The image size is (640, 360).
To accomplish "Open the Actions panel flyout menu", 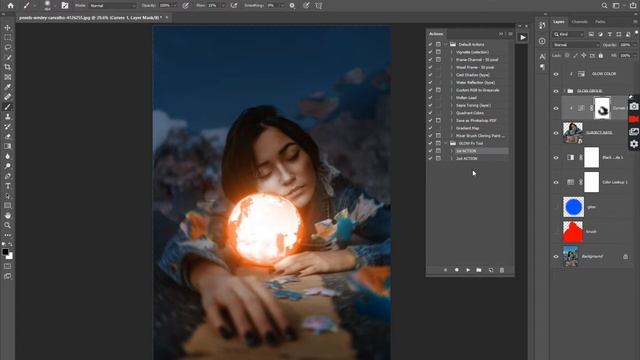I will [x=510, y=34].
